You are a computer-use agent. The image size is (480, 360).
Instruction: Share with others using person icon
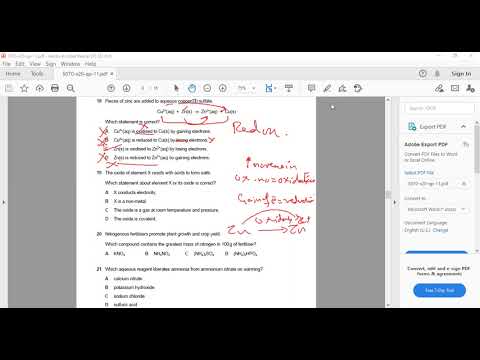click(x=470, y=88)
